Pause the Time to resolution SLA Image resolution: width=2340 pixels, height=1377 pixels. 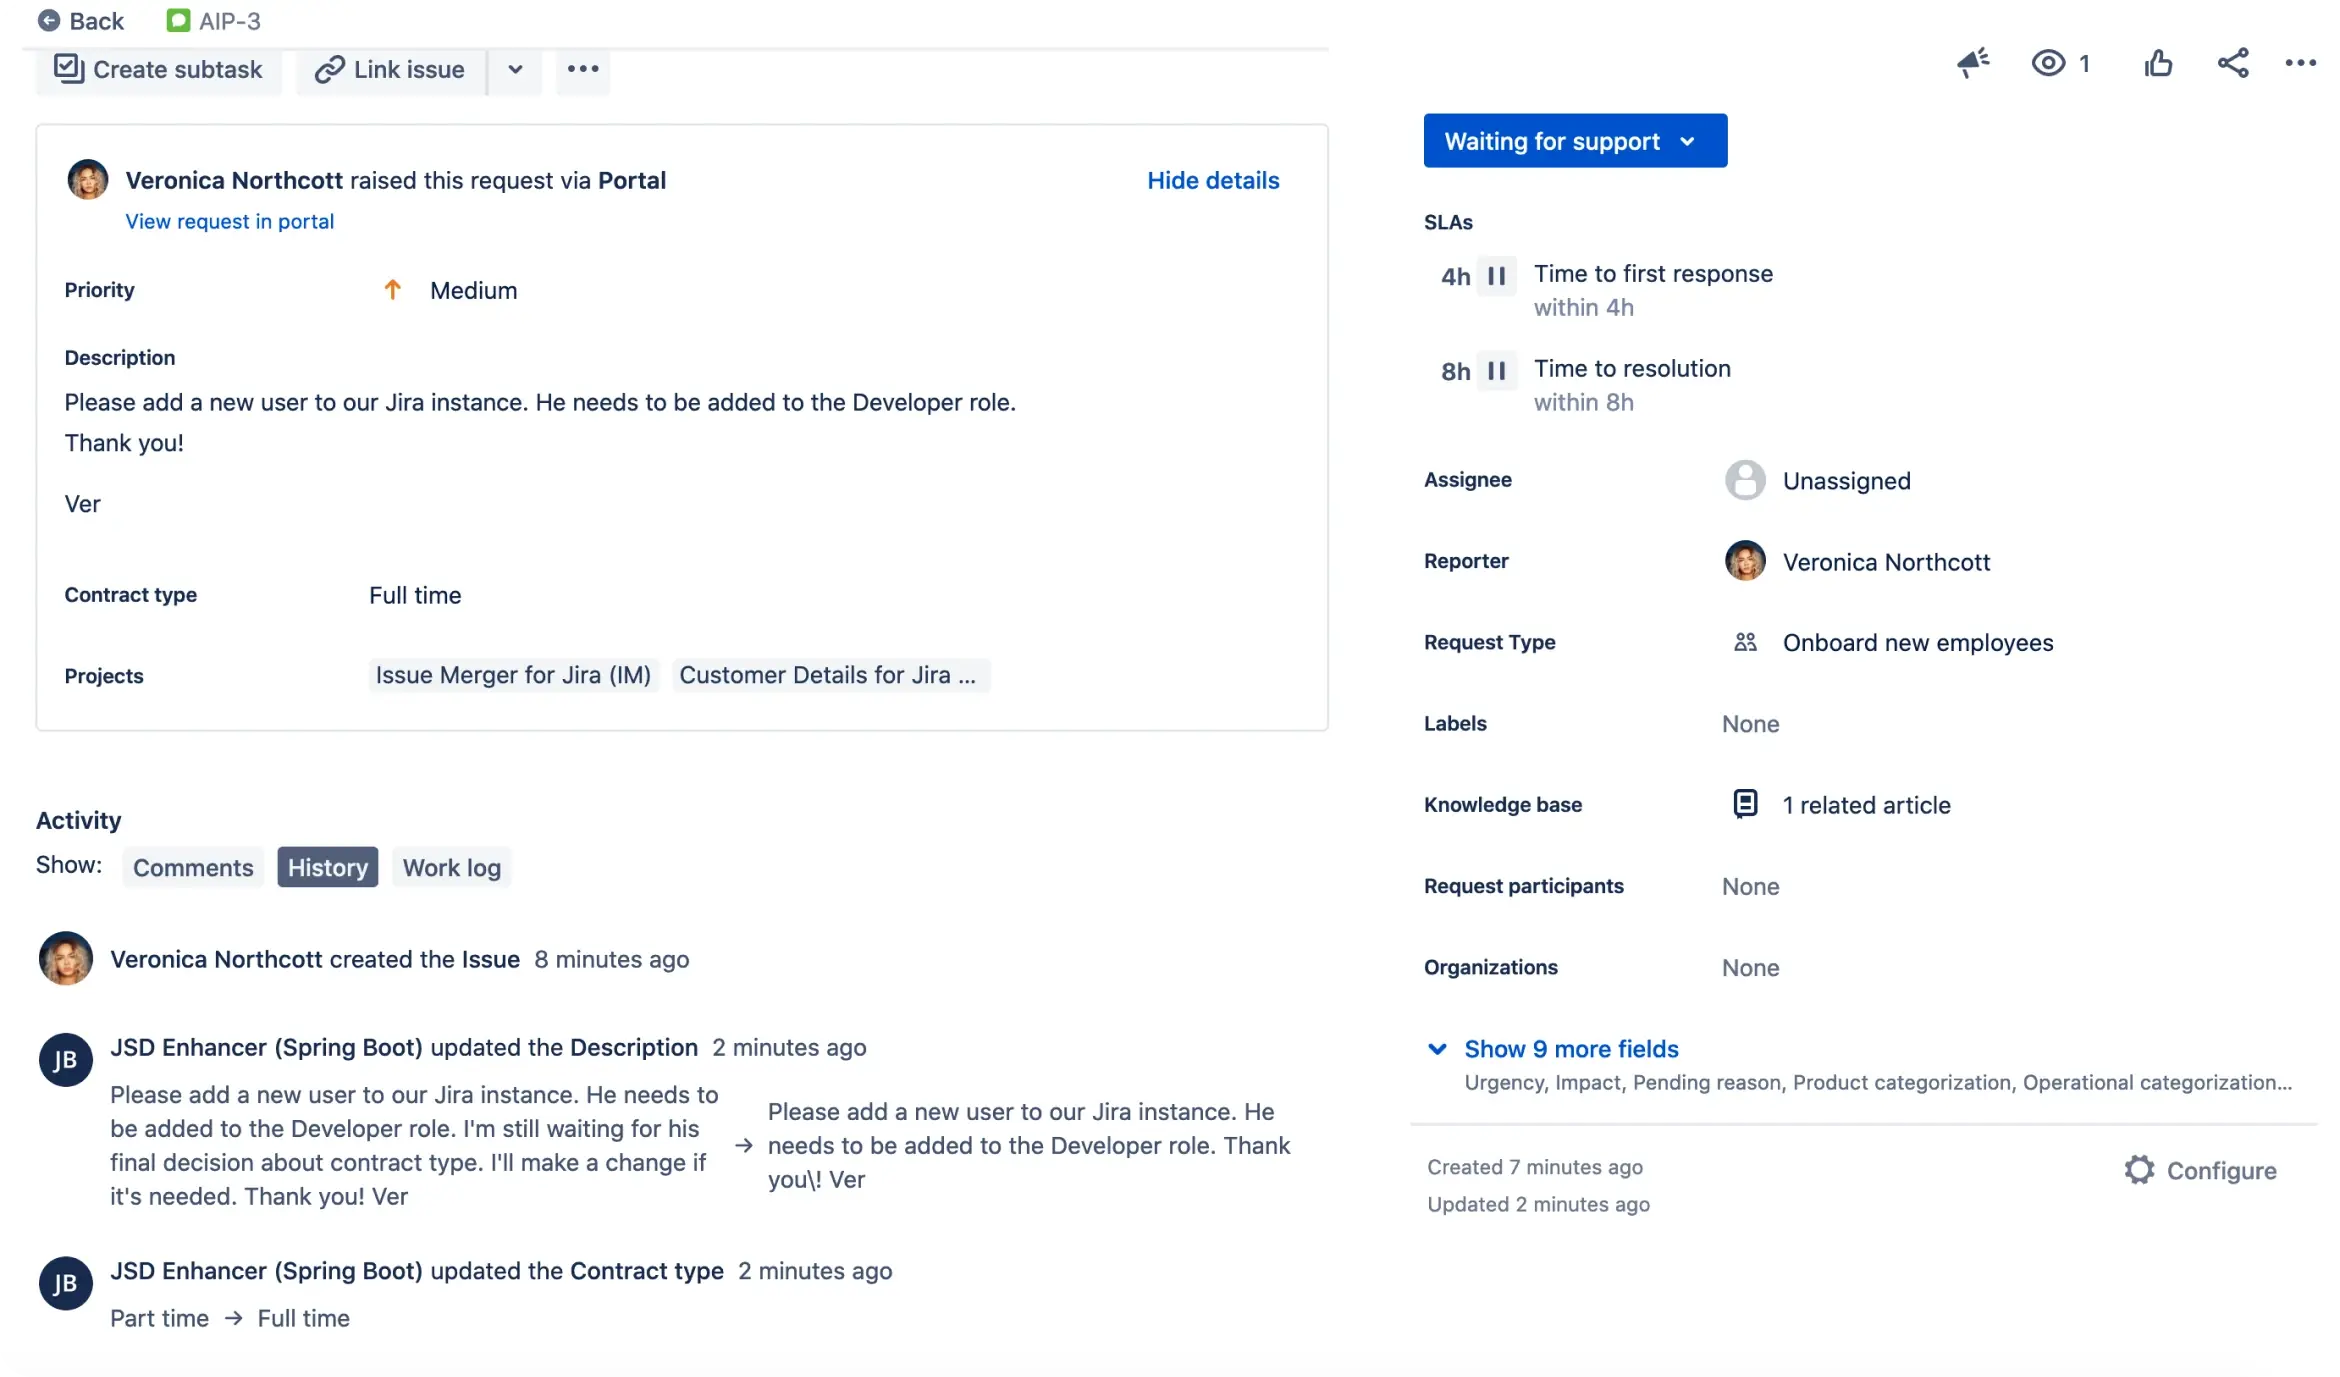[x=1497, y=371]
